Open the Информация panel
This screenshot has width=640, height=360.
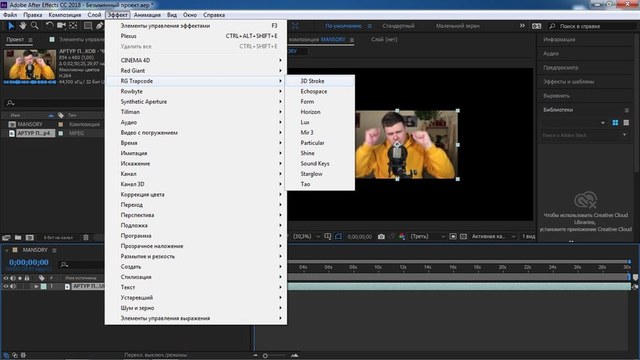pyautogui.click(x=559, y=40)
